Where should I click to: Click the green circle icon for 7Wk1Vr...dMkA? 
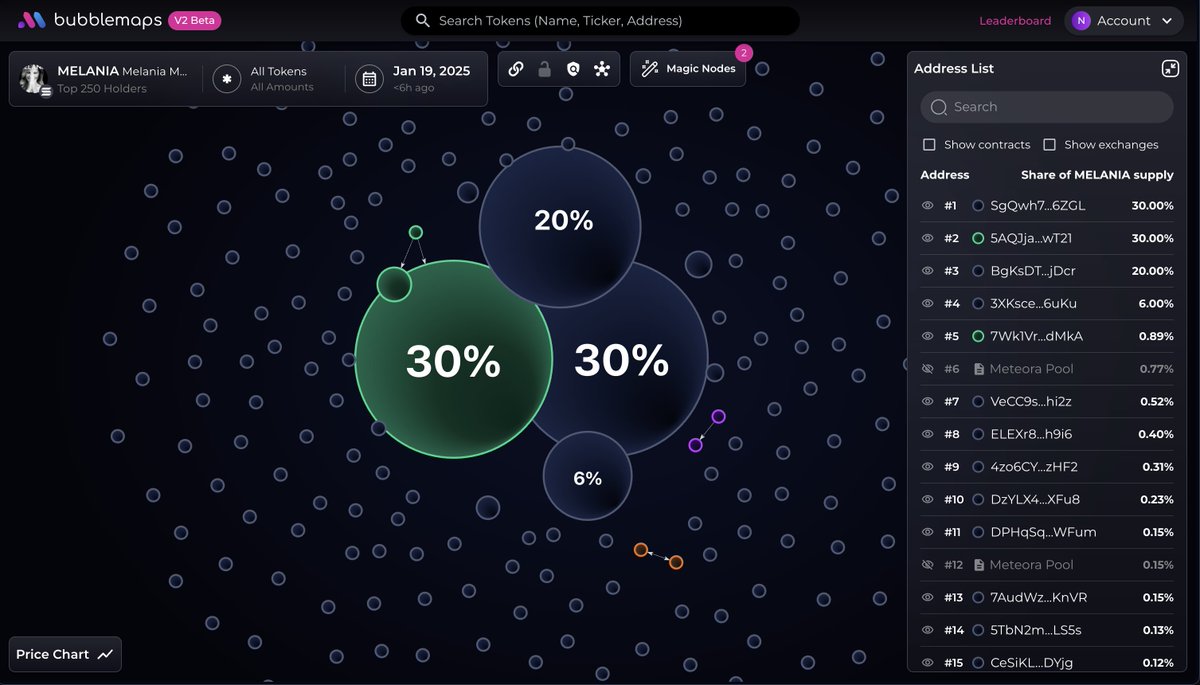(x=978, y=336)
